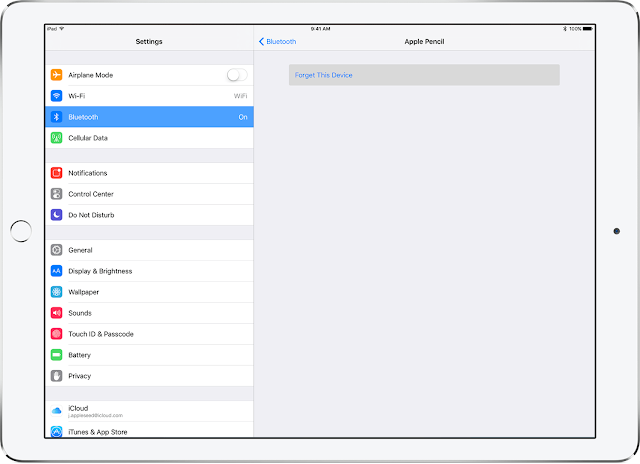Toggle the Airplane Mode switch
The height and width of the screenshot is (464, 640).
tap(237, 75)
